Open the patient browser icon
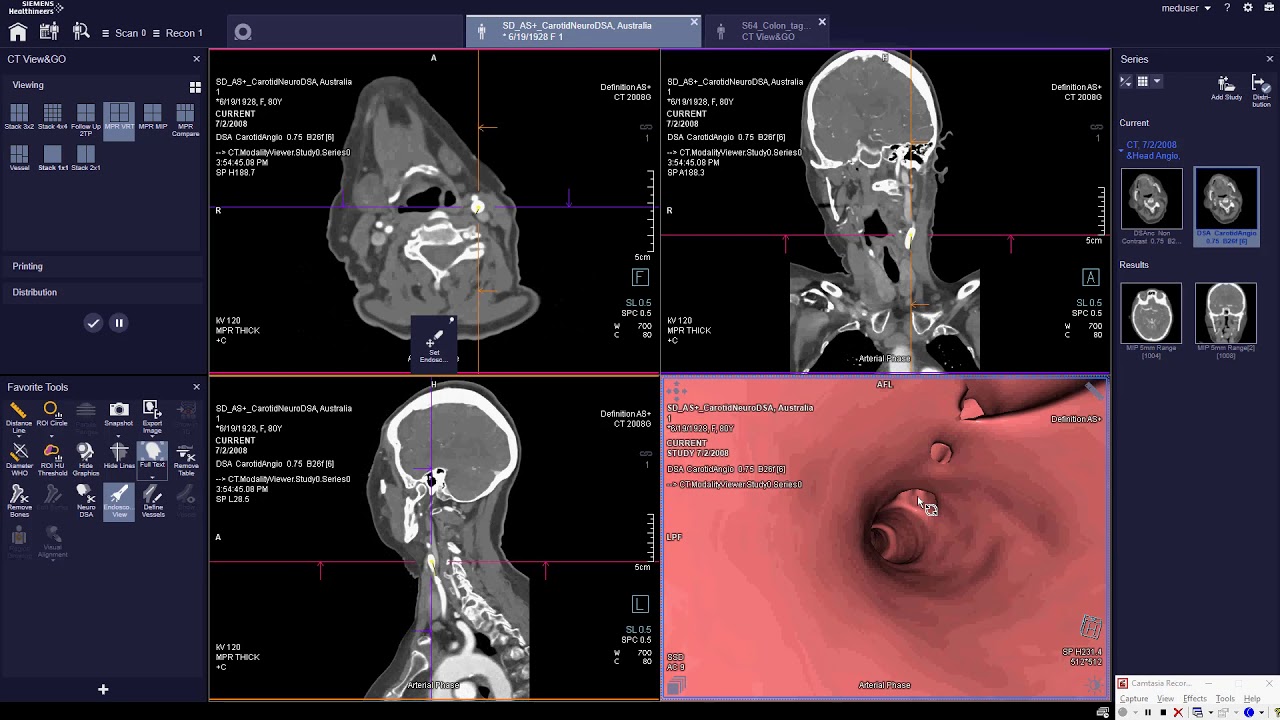The height and width of the screenshot is (720, 1280). click(x=50, y=33)
